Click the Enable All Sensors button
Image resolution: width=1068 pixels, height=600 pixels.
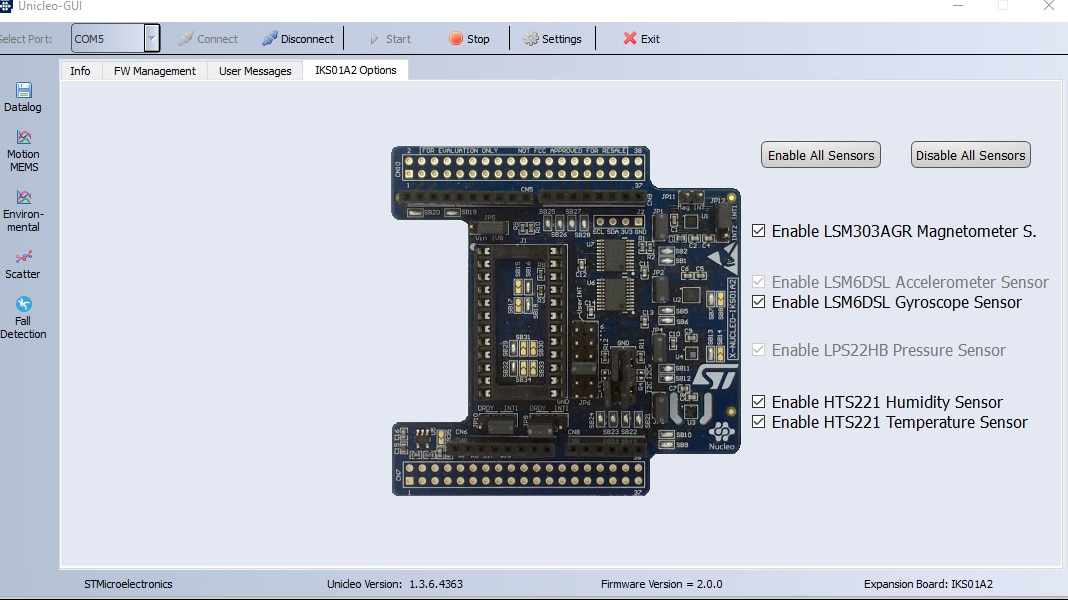click(821, 155)
